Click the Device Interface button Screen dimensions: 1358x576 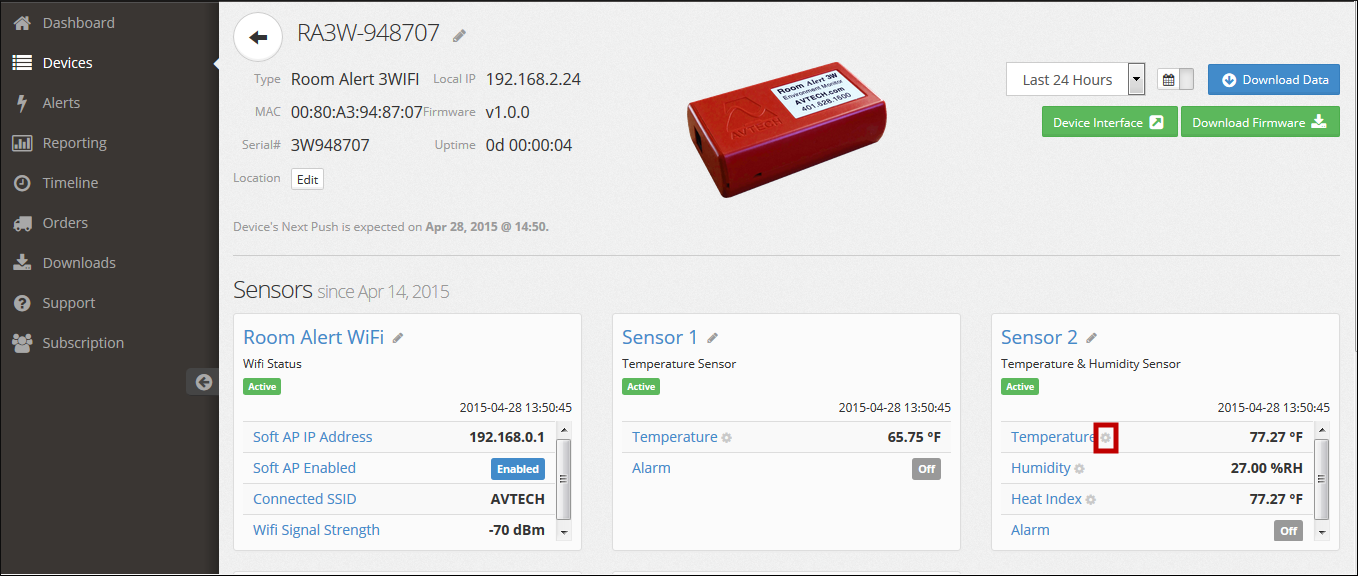1109,123
